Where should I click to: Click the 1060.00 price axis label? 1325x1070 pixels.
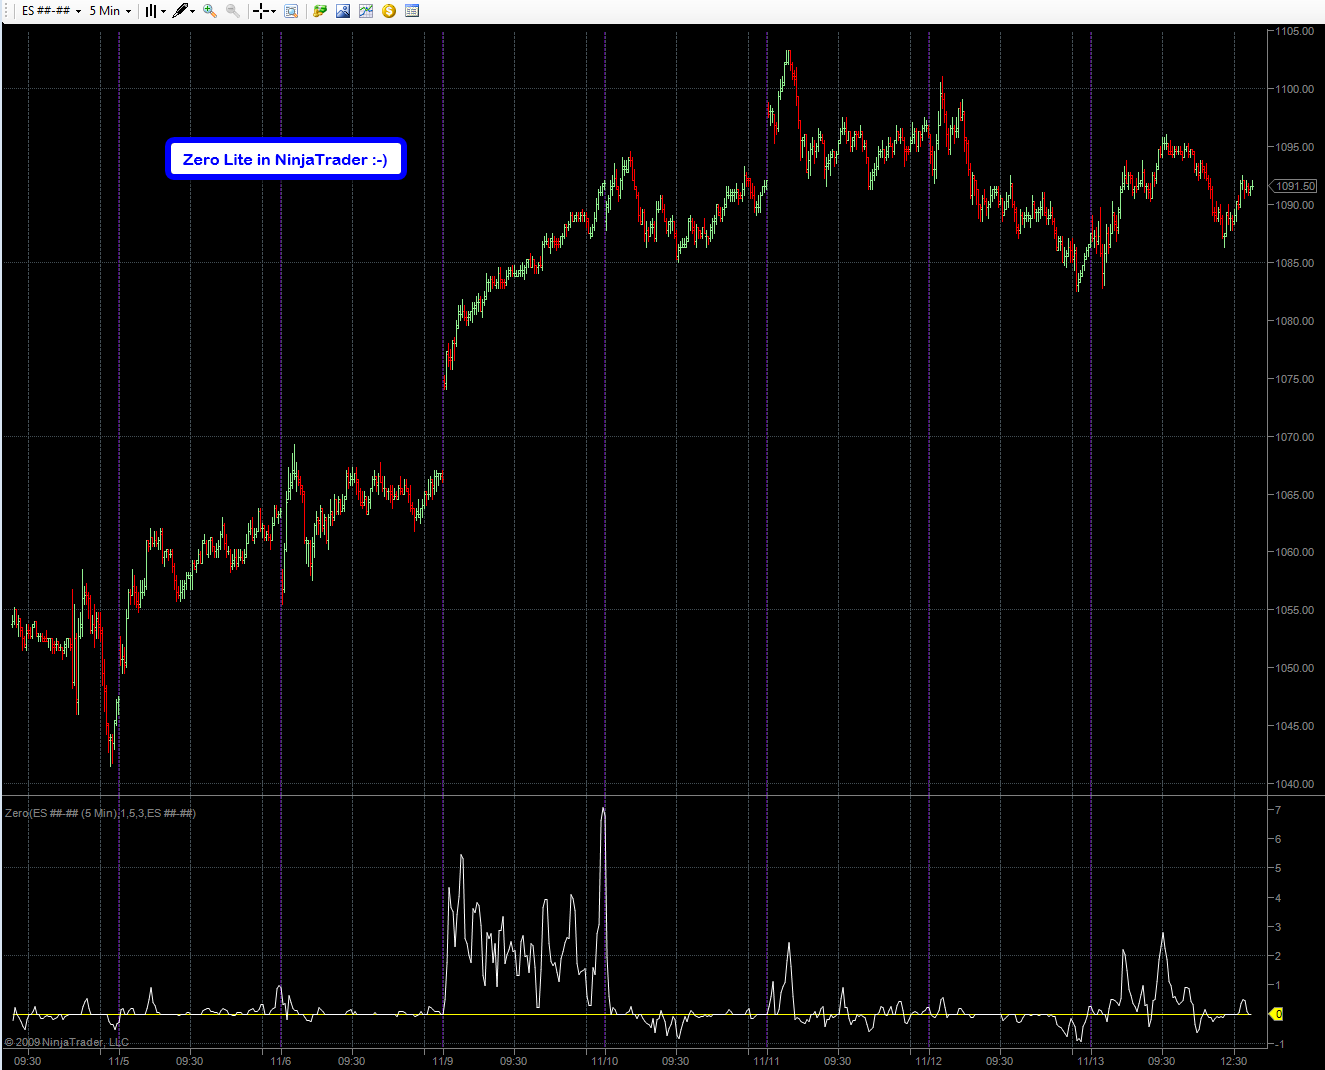coord(1294,552)
